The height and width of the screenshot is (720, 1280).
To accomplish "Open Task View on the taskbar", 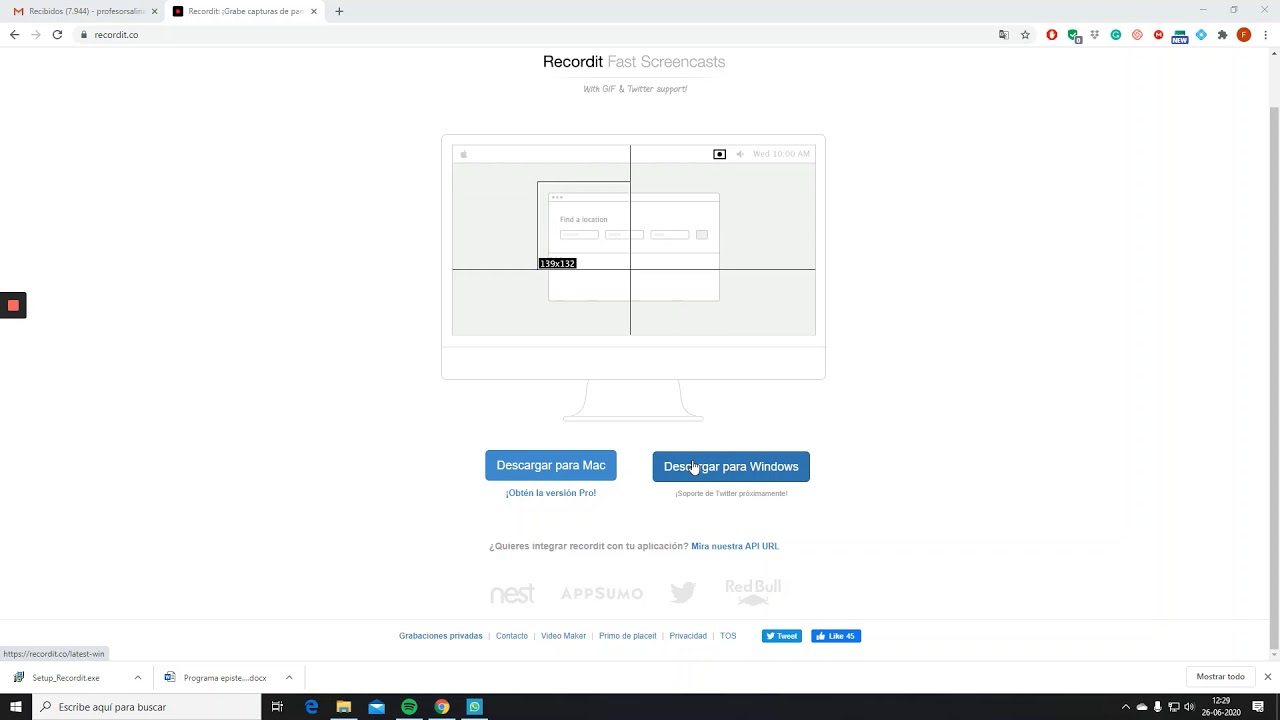I will click(277, 707).
